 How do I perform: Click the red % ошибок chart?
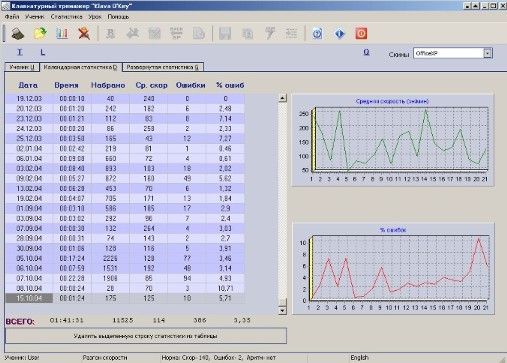click(393, 269)
